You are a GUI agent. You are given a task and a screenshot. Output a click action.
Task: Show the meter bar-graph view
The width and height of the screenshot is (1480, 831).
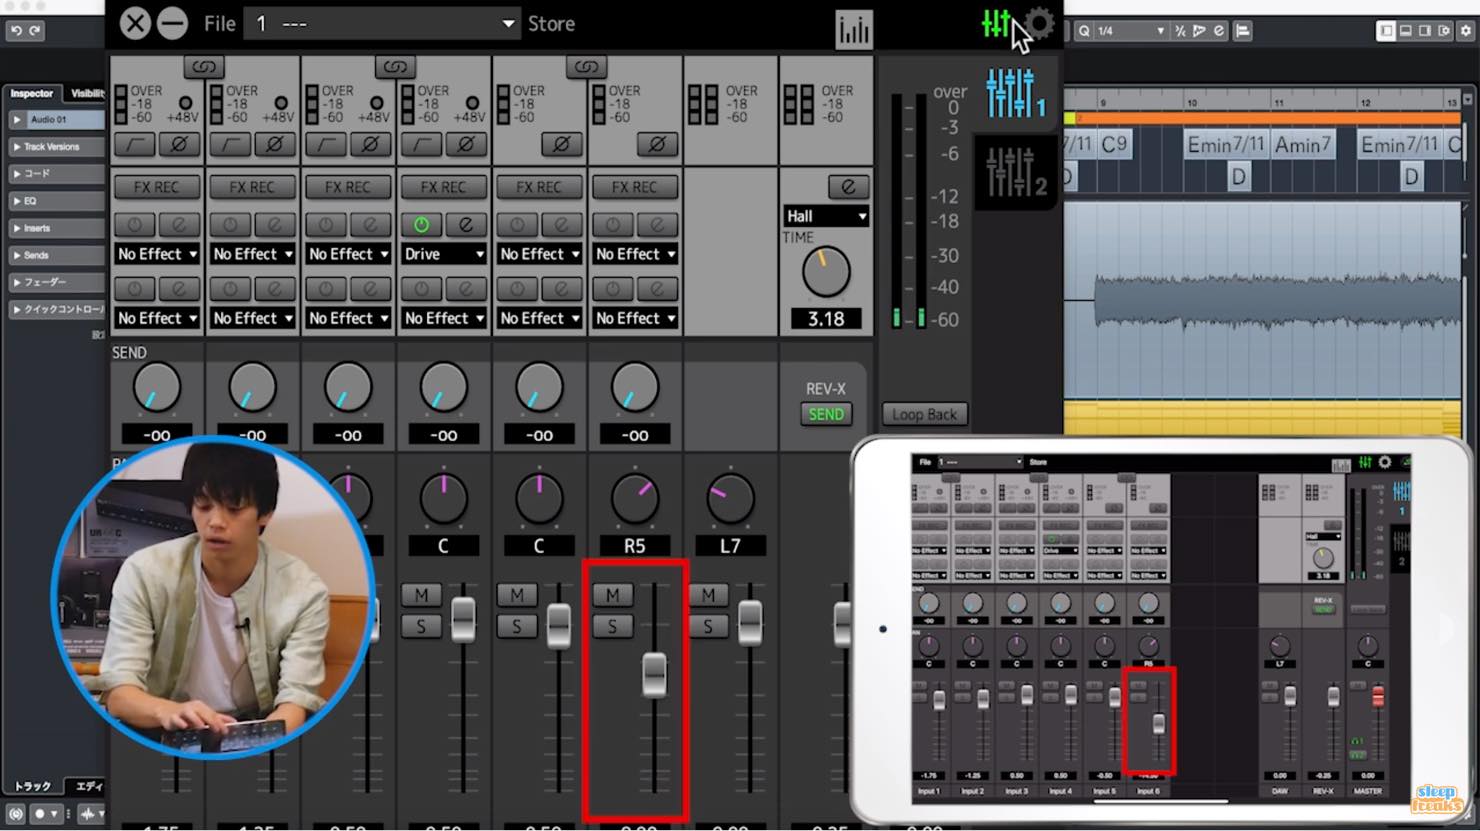pyautogui.click(x=854, y=29)
